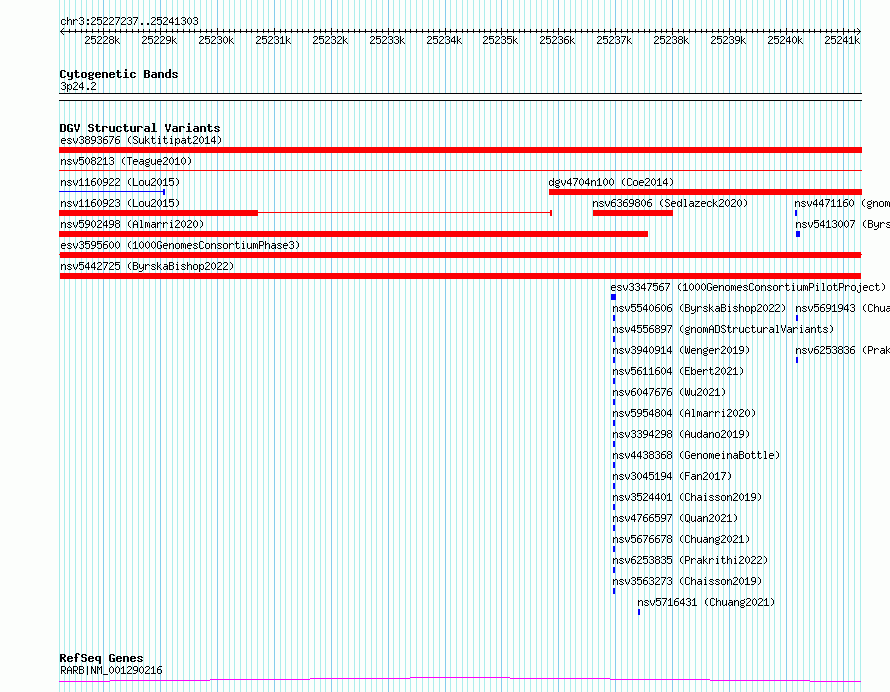Select the blue tick under nsv5716431

point(639,612)
